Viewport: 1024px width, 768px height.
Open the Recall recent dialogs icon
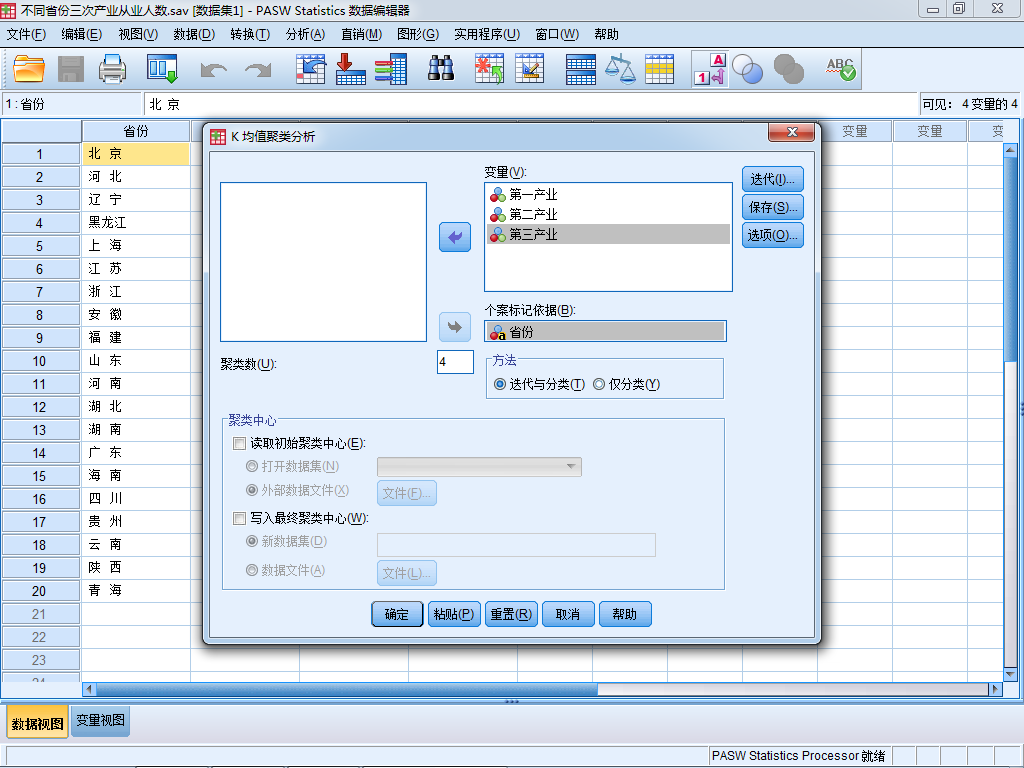point(162,69)
